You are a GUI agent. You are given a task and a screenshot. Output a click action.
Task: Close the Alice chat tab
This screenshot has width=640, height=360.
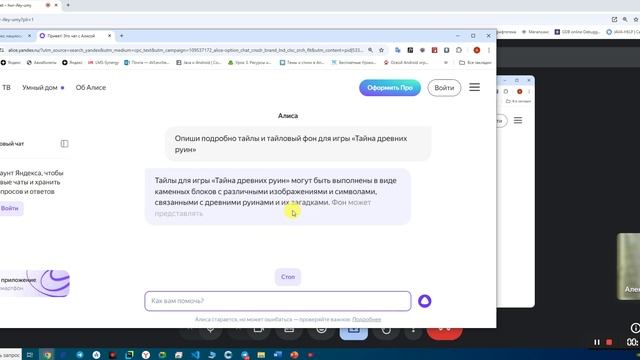coord(109,36)
